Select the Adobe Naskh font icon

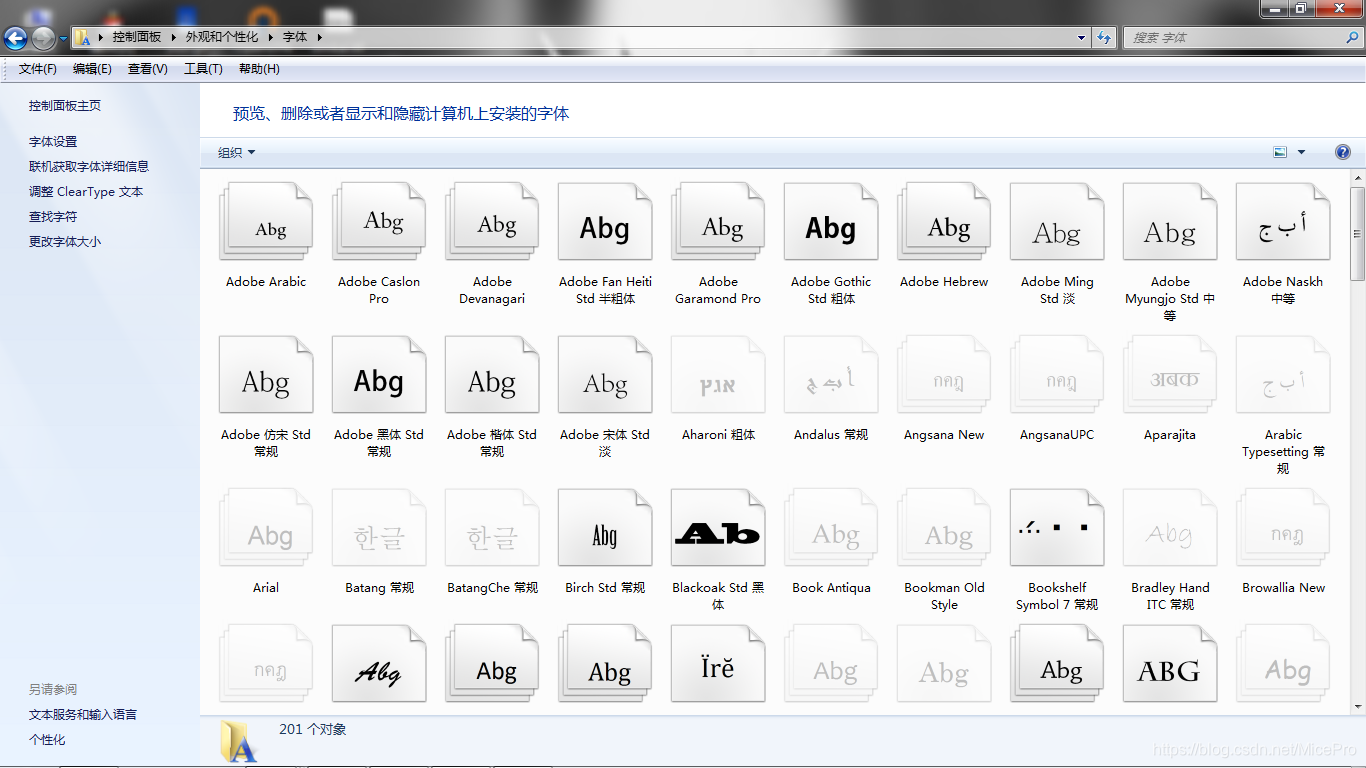pos(1283,222)
